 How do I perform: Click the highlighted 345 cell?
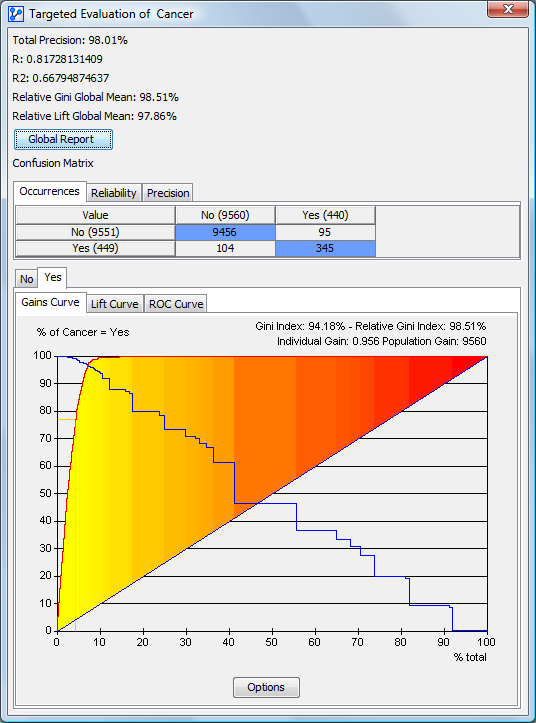tap(325, 248)
